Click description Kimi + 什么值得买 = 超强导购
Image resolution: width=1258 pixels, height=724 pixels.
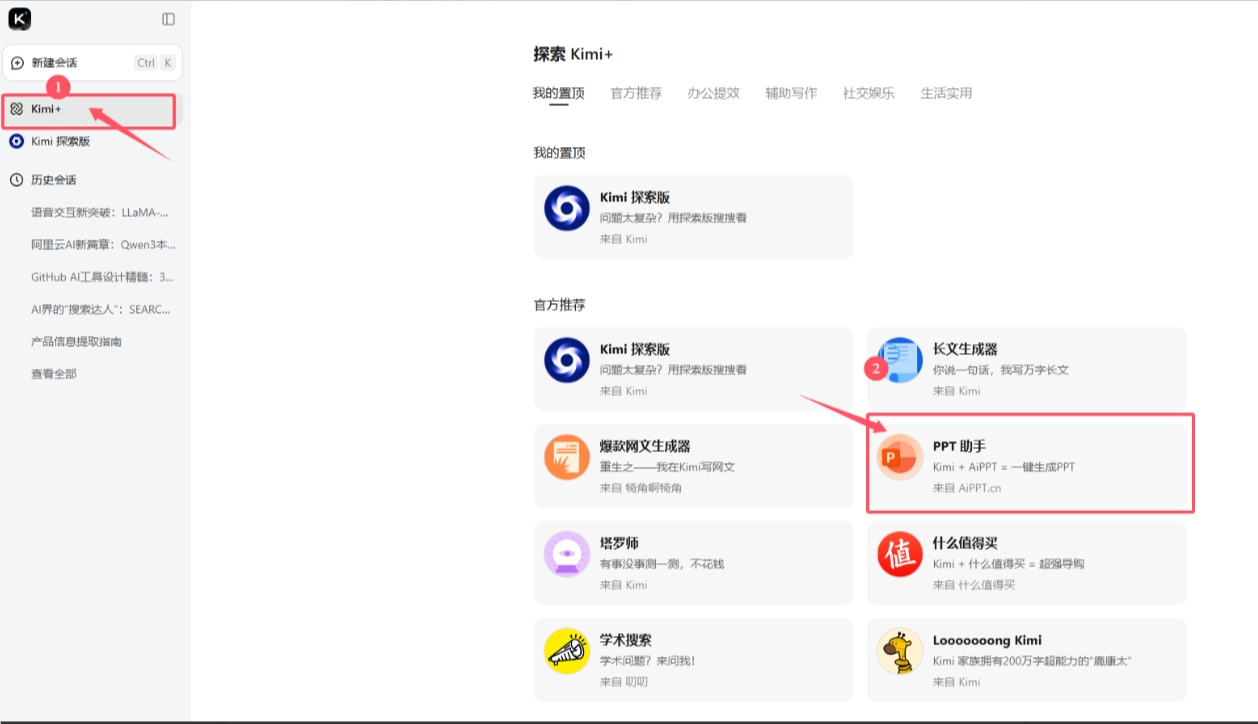(1008, 564)
